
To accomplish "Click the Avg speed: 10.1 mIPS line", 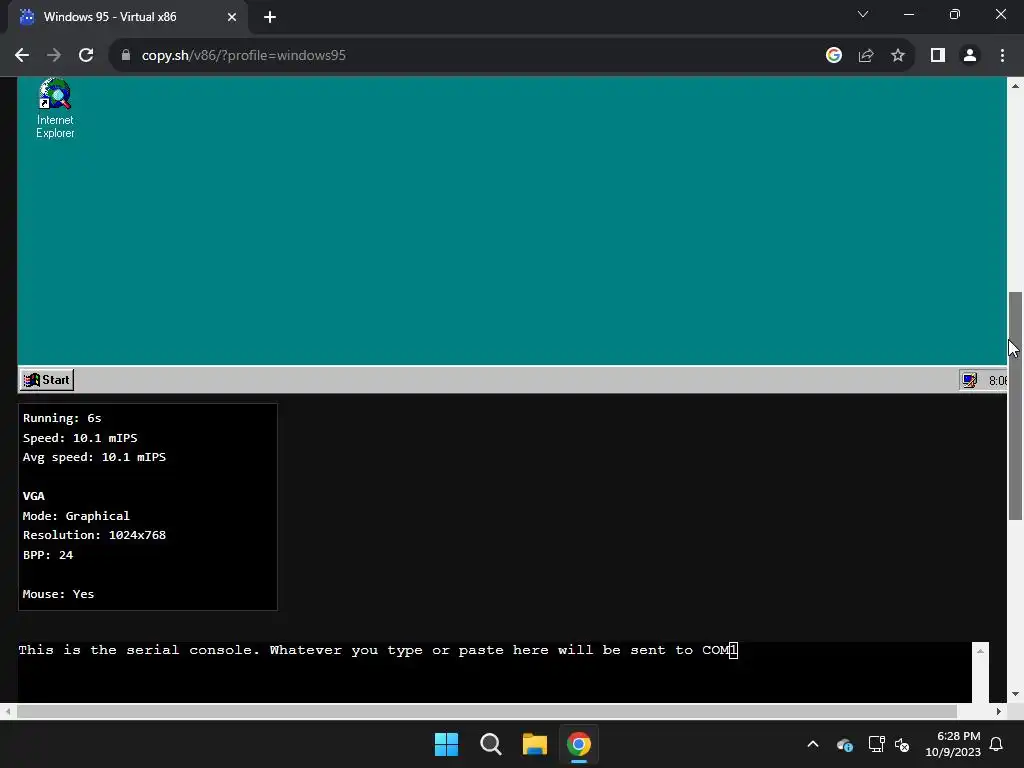I will point(94,457).
